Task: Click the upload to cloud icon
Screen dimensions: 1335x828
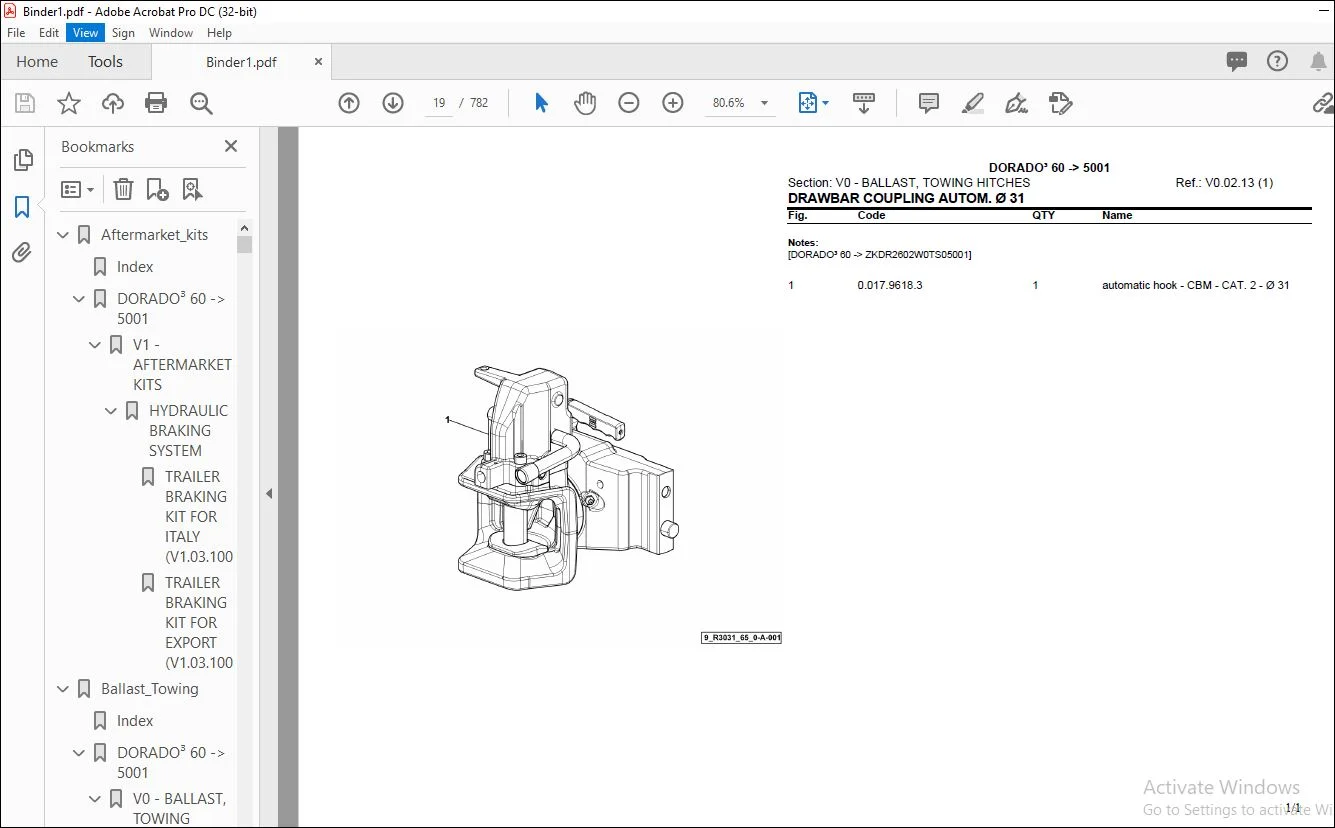Action: tap(113, 103)
